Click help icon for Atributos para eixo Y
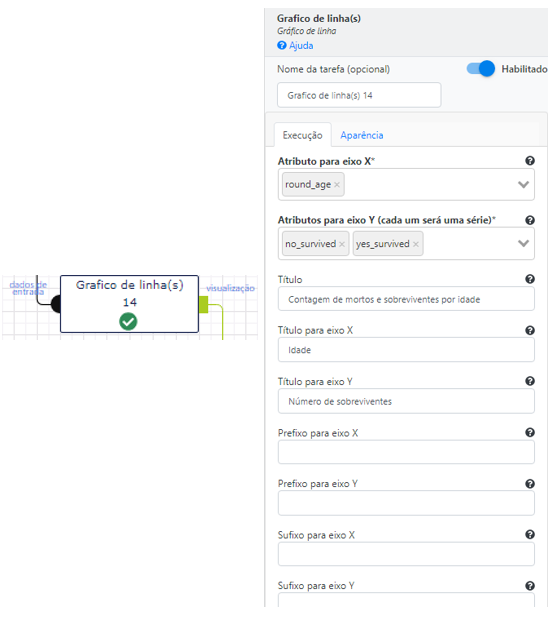 click(x=530, y=220)
